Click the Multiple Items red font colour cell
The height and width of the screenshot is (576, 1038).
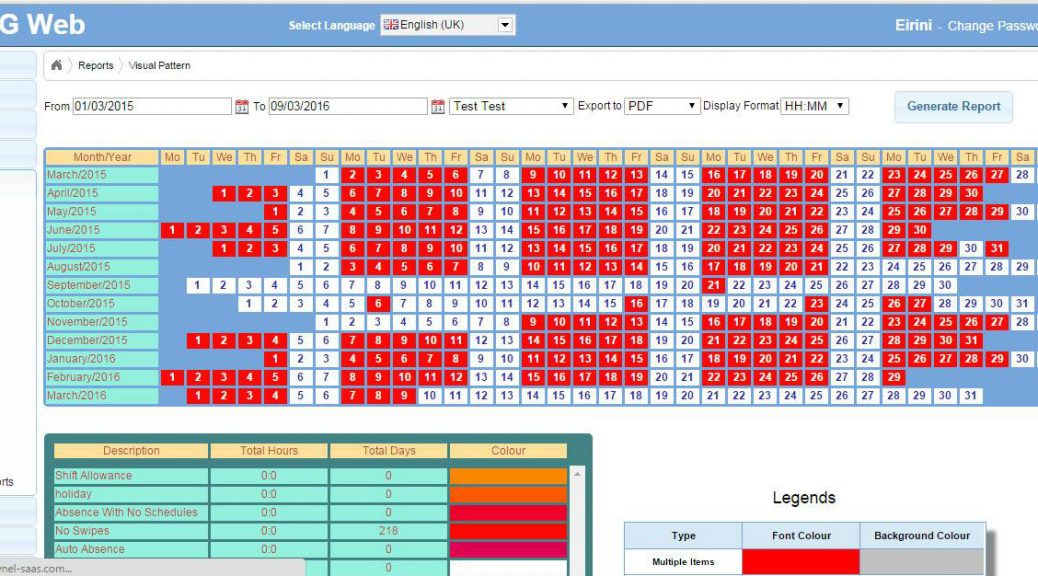pos(801,562)
